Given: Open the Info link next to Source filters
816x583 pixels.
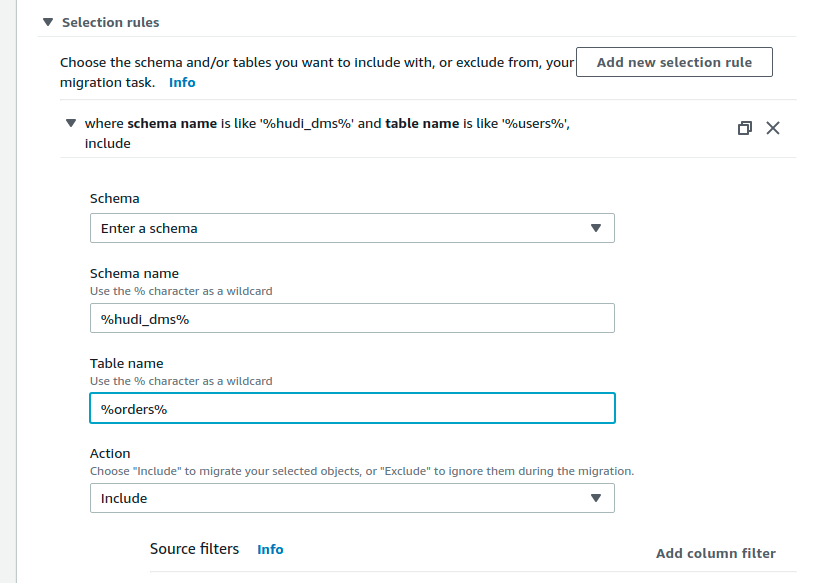Looking at the screenshot, I should click(x=270, y=549).
